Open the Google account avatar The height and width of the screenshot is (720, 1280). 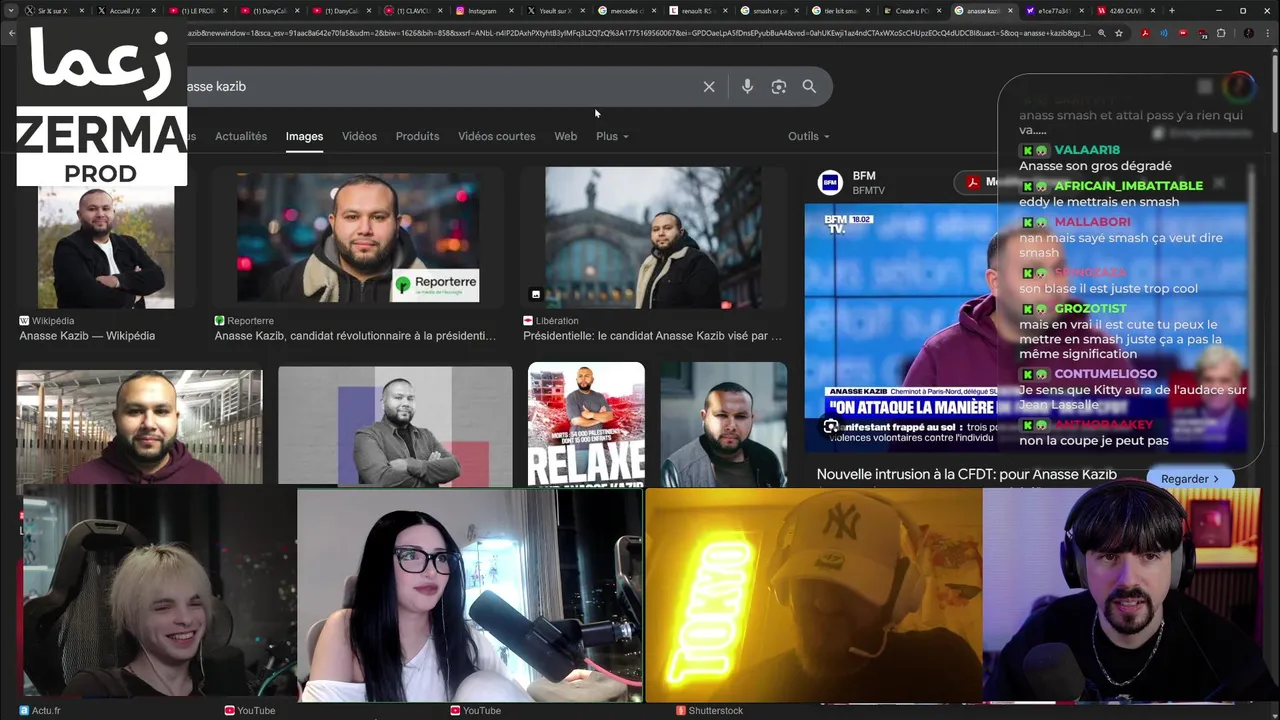tap(1240, 87)
